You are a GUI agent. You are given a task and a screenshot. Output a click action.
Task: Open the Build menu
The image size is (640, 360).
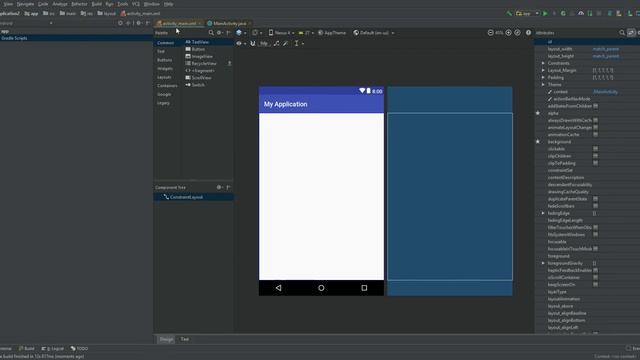[97, 4]
